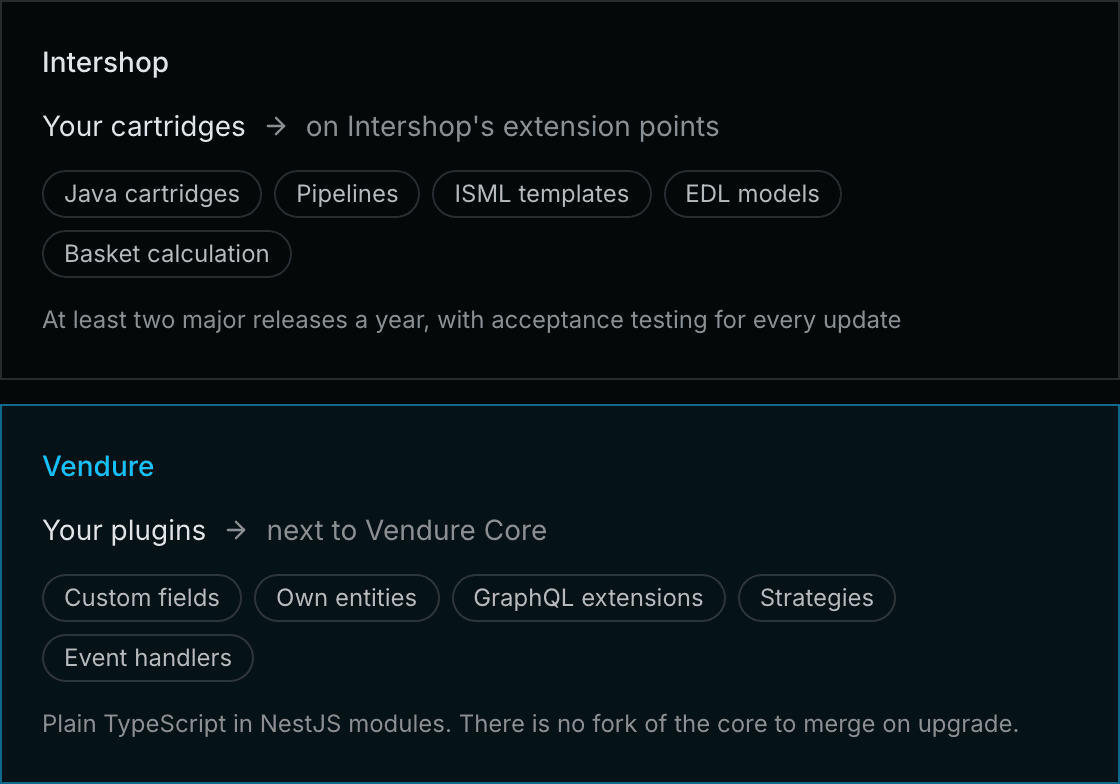Select the Java cartridges pill
This screenshot has height=784, width=1120.
click(152, 194)
